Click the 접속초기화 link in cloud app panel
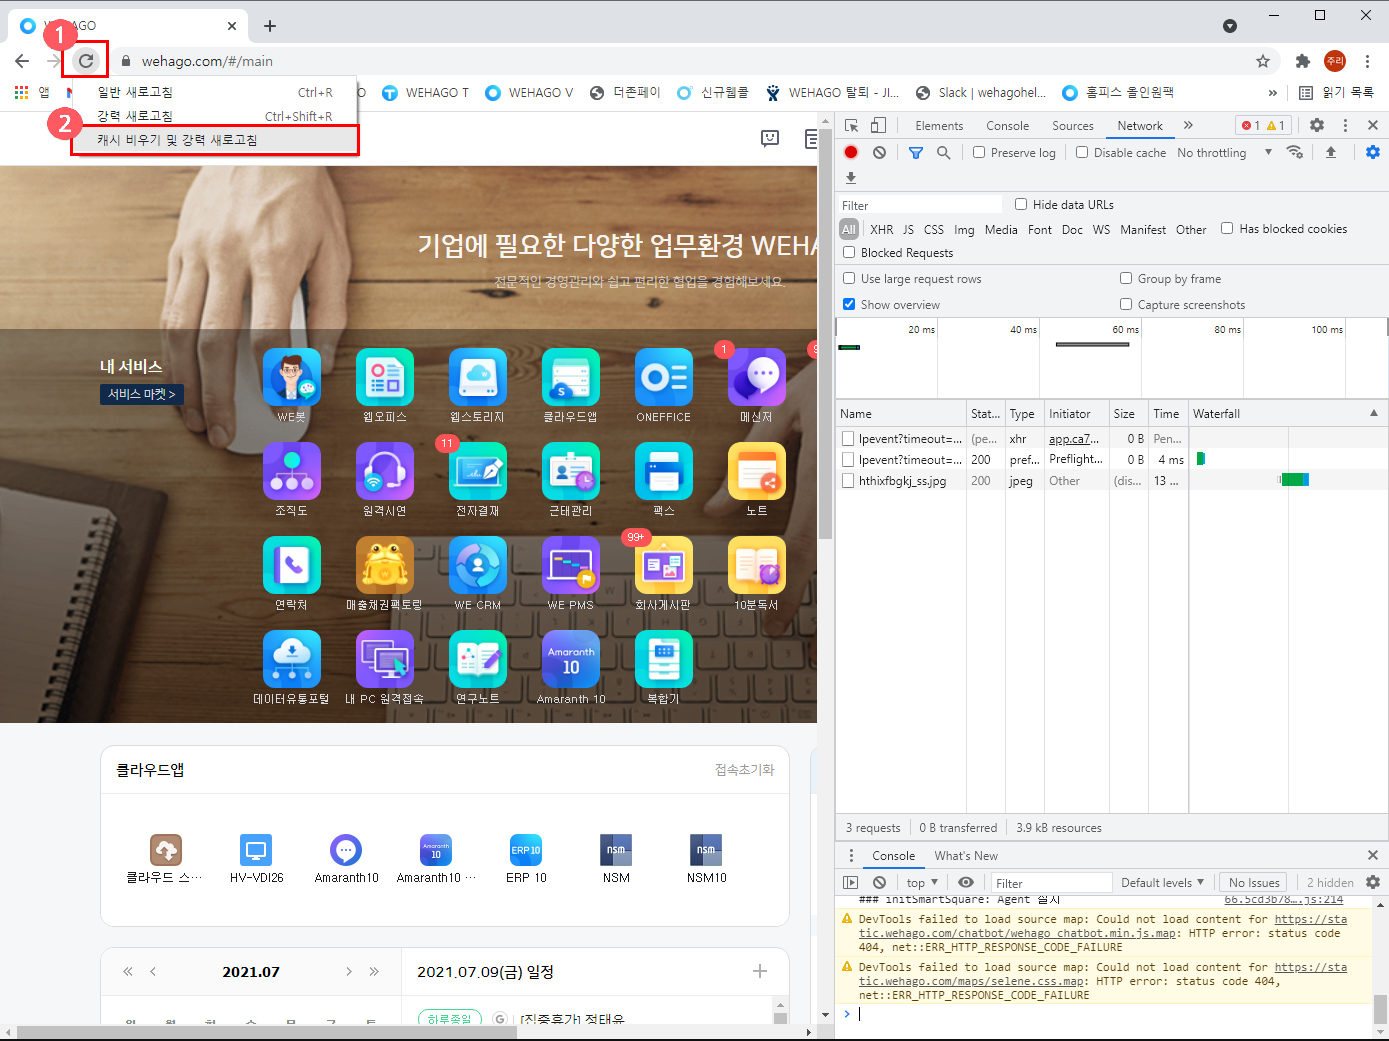 coord(744,770)
